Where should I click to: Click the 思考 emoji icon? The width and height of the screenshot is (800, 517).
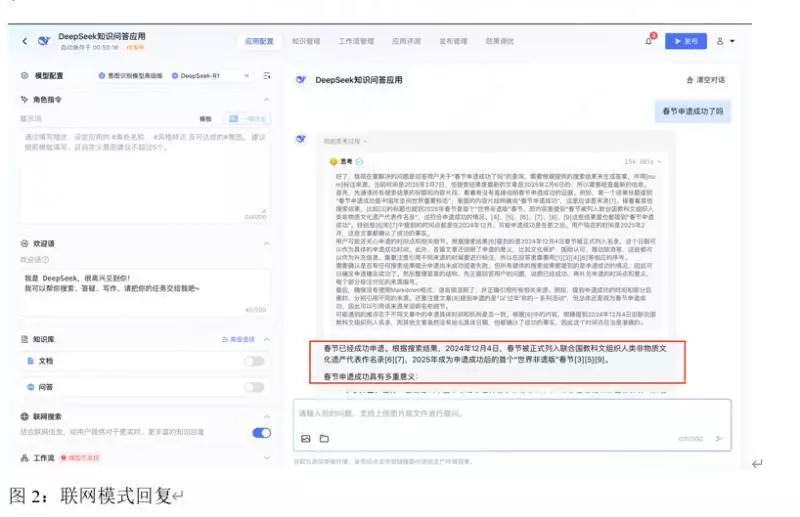(x=334, y=161)
